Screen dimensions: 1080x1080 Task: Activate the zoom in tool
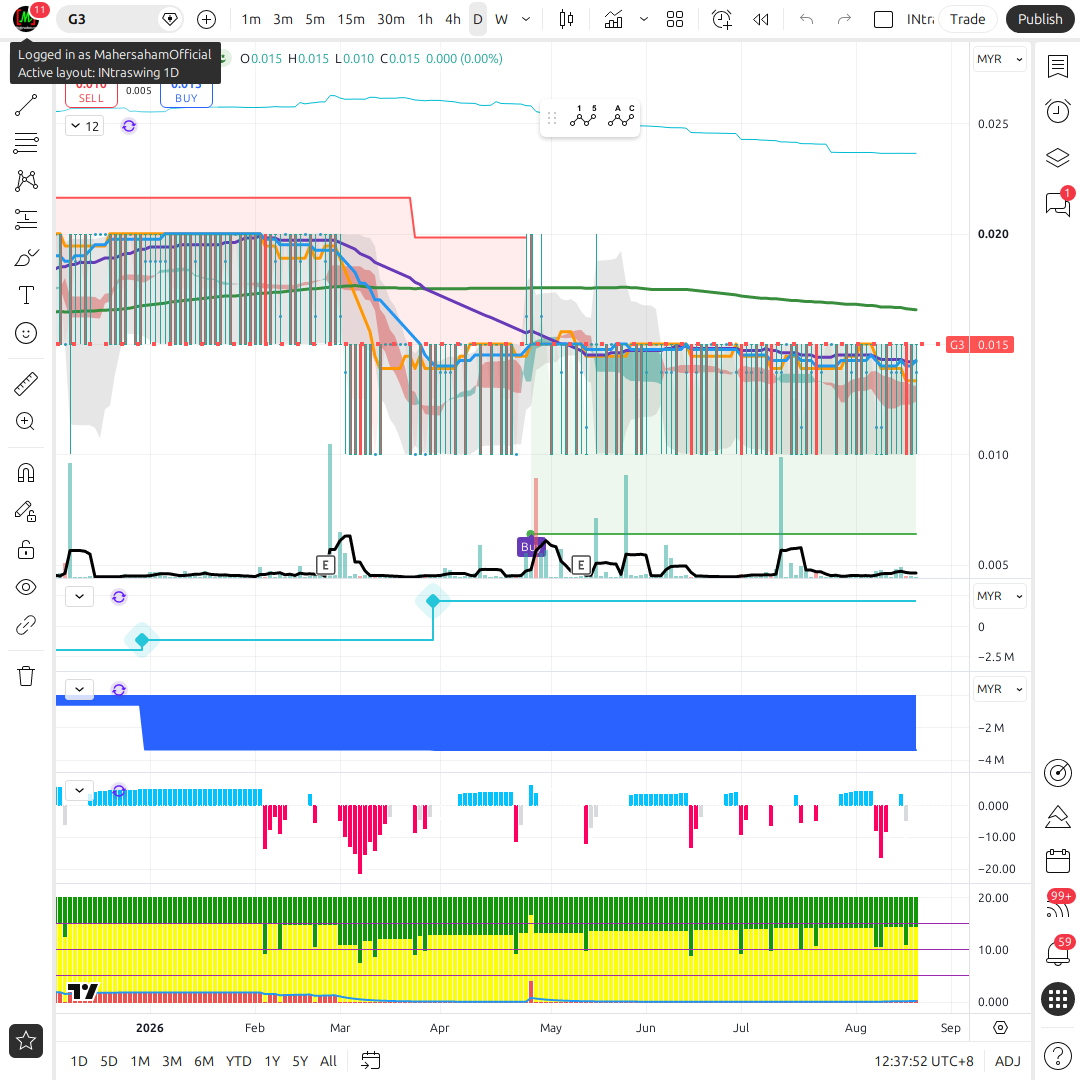pyautogui.click(x=26, y=422)
